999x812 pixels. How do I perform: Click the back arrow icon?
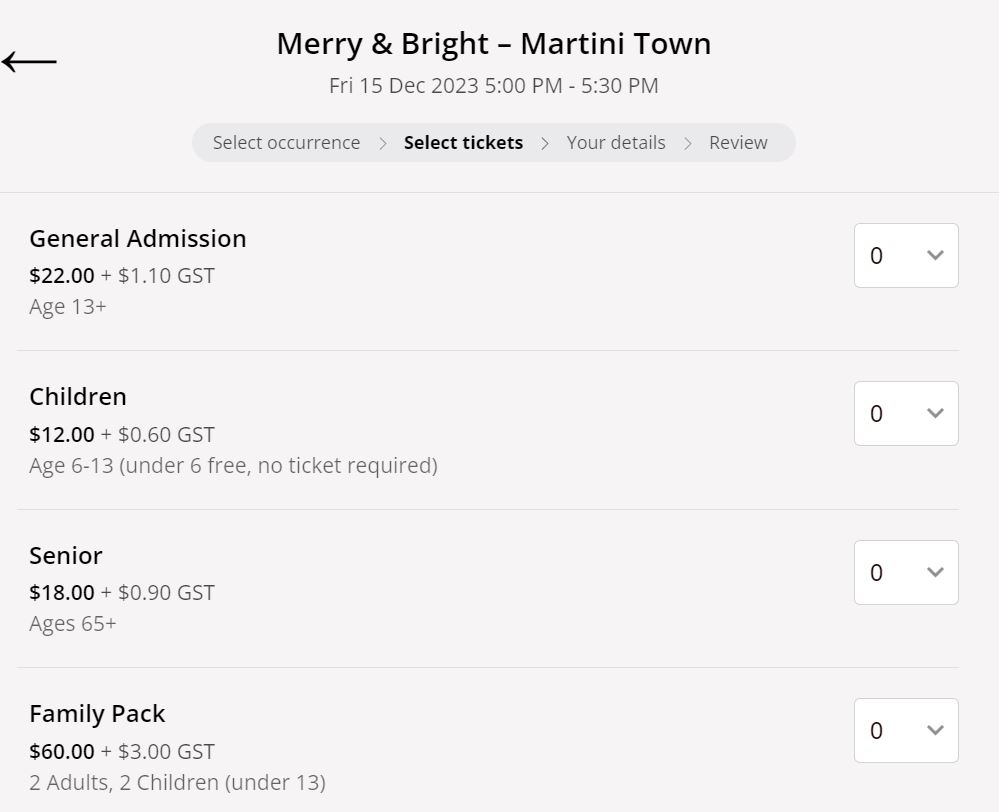coord(30,62)
